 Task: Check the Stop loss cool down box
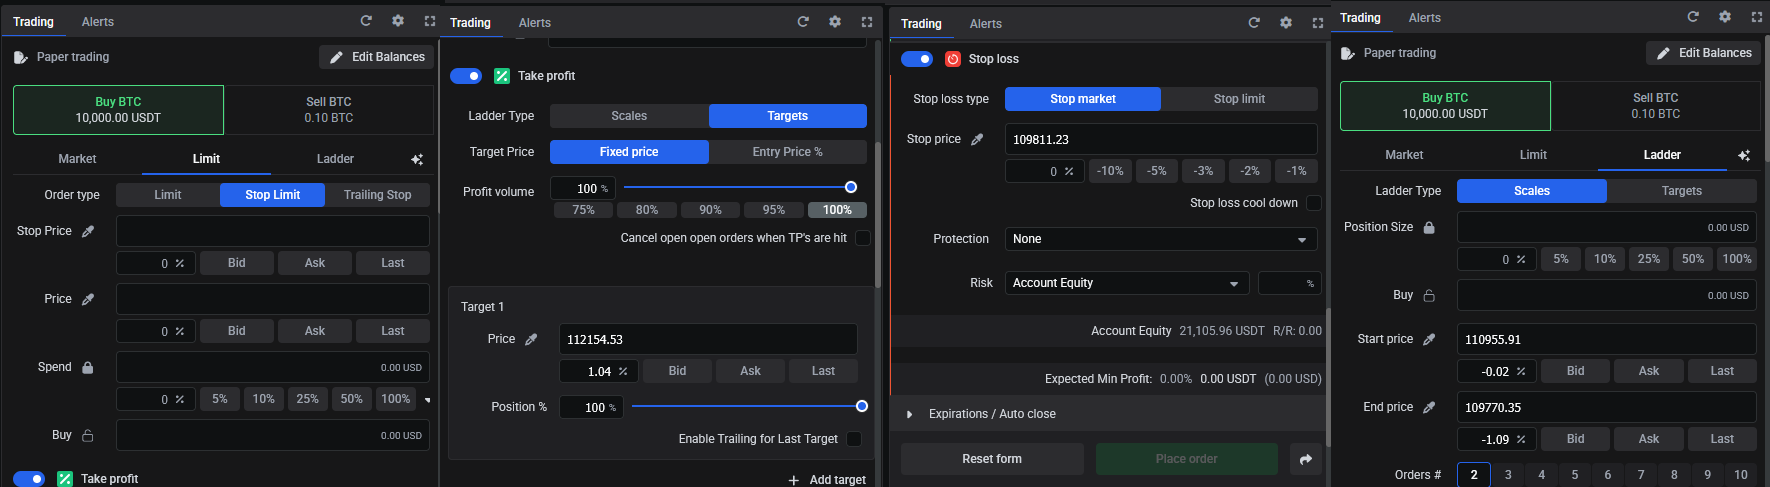point(1314,203)
